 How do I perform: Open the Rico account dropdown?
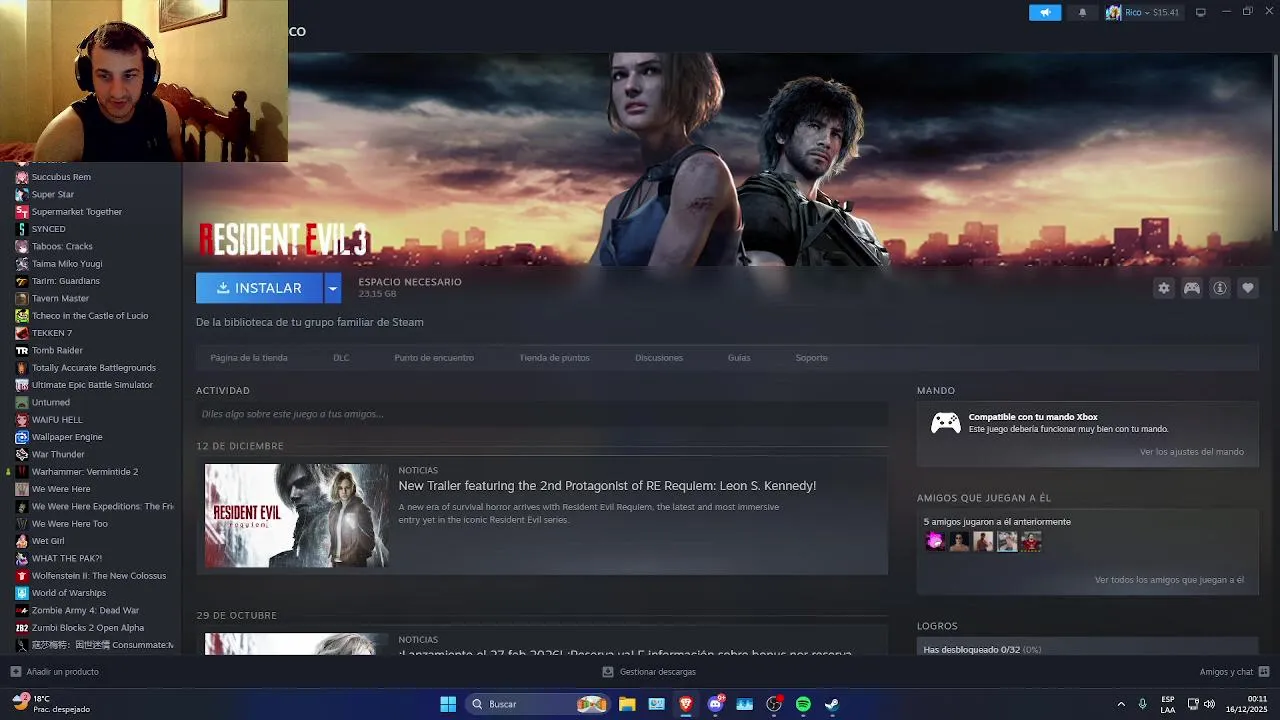[x=1142, y=12]
